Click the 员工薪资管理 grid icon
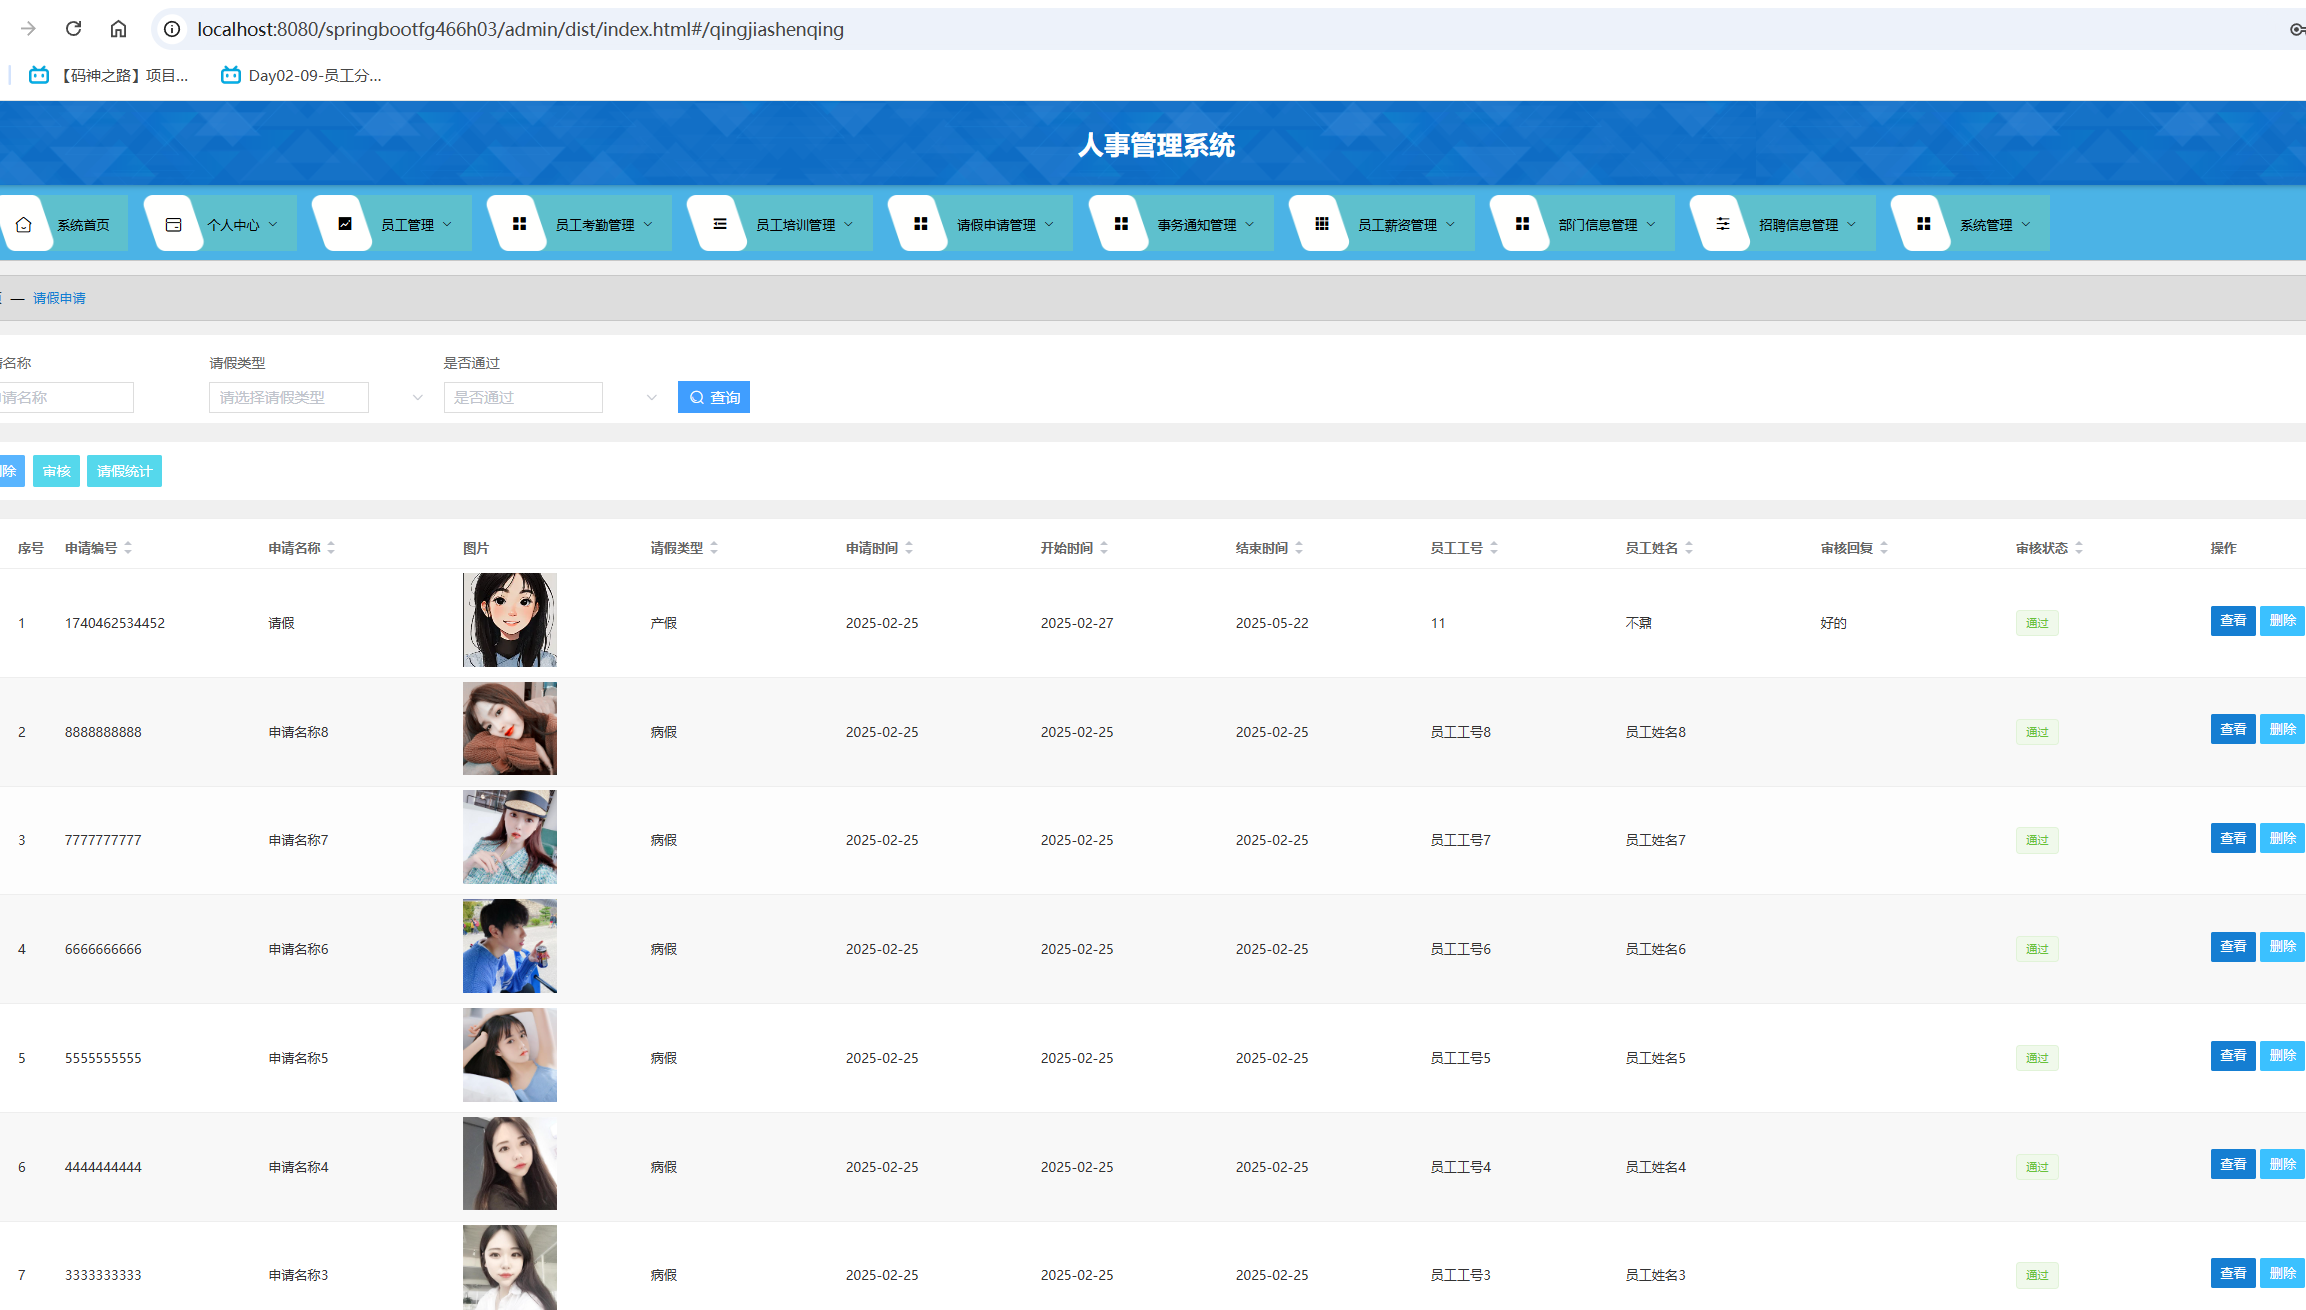Screen dimensions: 2306x1310 pyautogui.click(x=1321, y=224)
